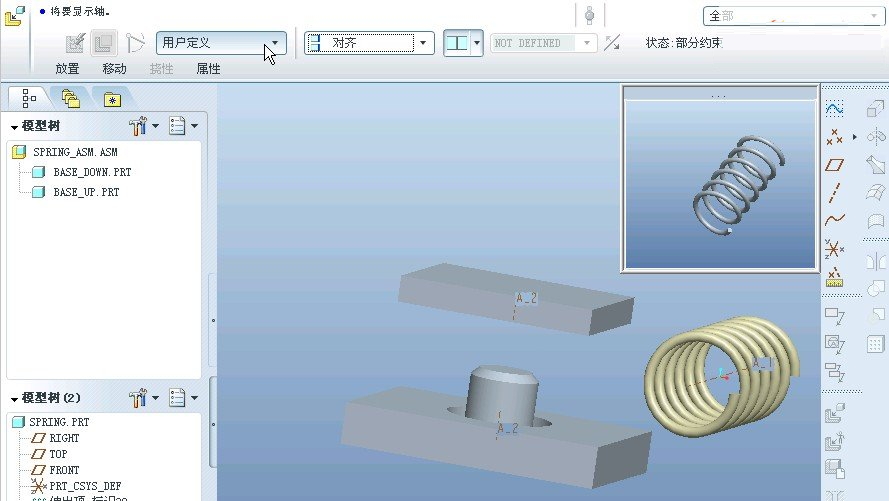Click the regeneration traffic light icon

[x=590, y=16]
